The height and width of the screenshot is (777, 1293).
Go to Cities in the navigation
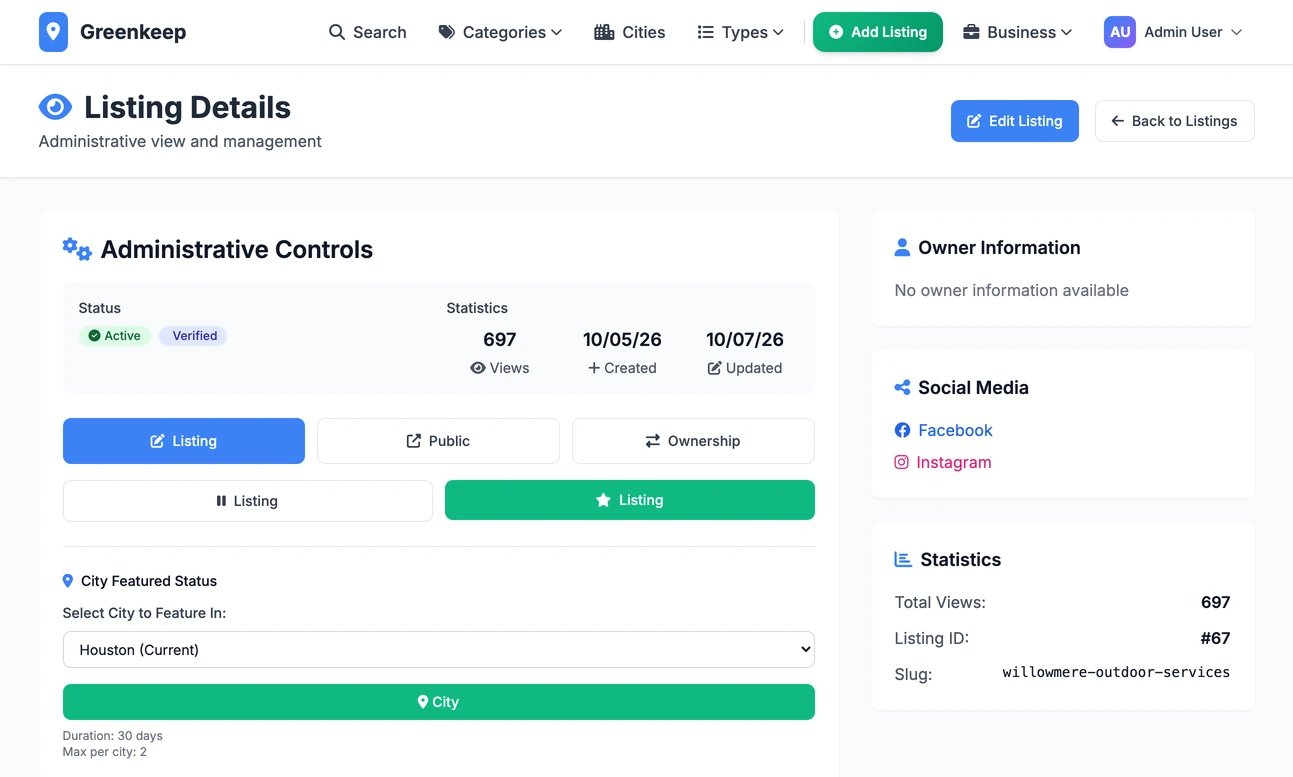[x=630, y=32]
